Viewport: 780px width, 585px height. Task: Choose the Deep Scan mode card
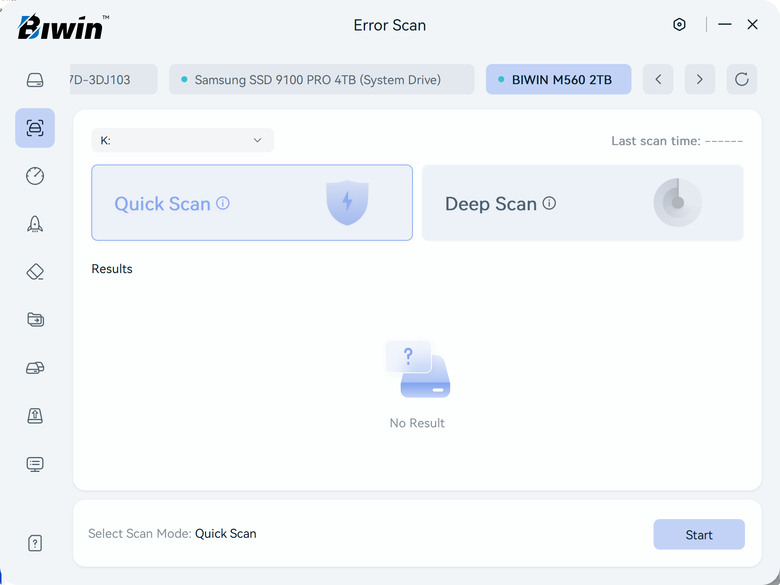tap(583, 202)
